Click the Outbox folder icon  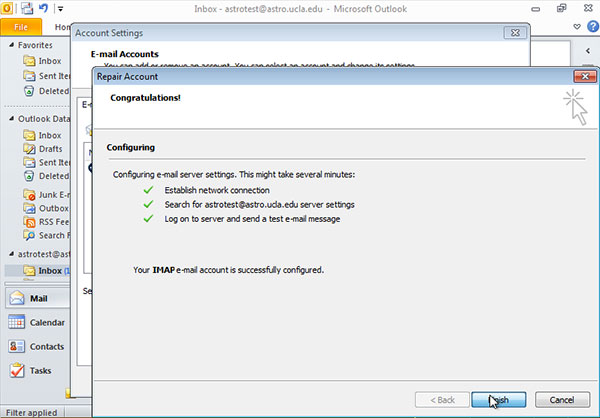[x=29, y=208]
